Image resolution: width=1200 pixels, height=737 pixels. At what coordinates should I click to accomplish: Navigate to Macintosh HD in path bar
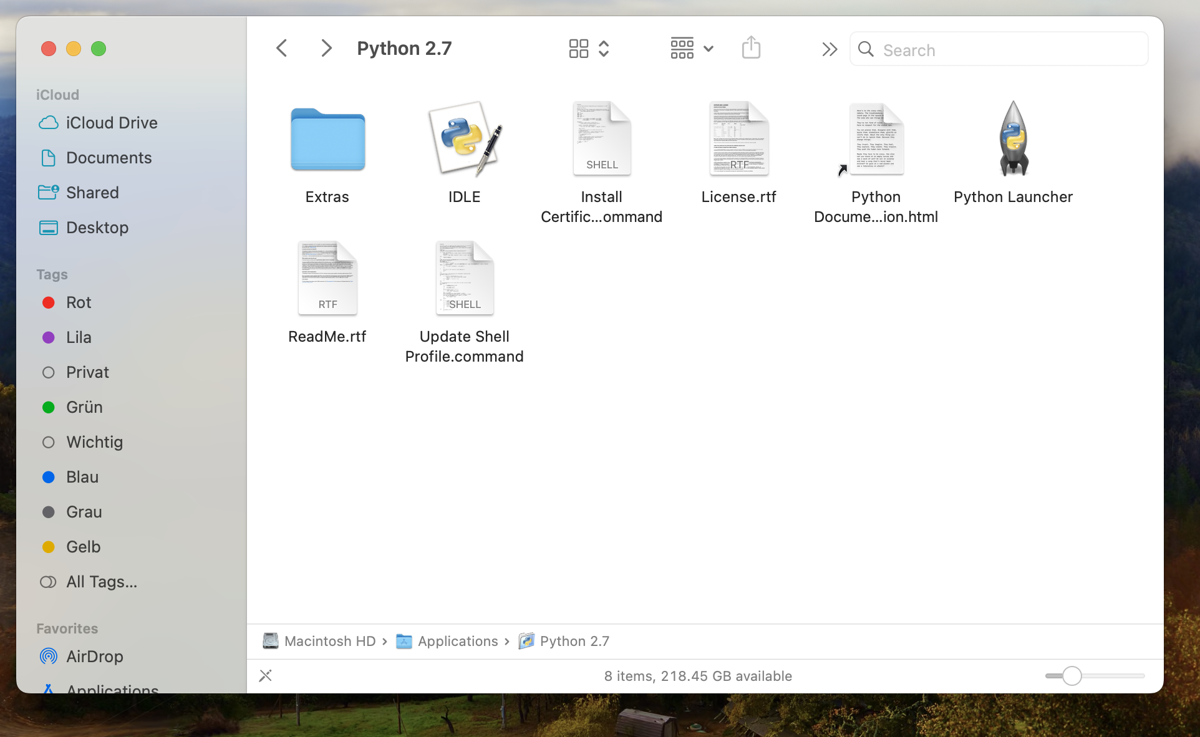click(330, 641)
